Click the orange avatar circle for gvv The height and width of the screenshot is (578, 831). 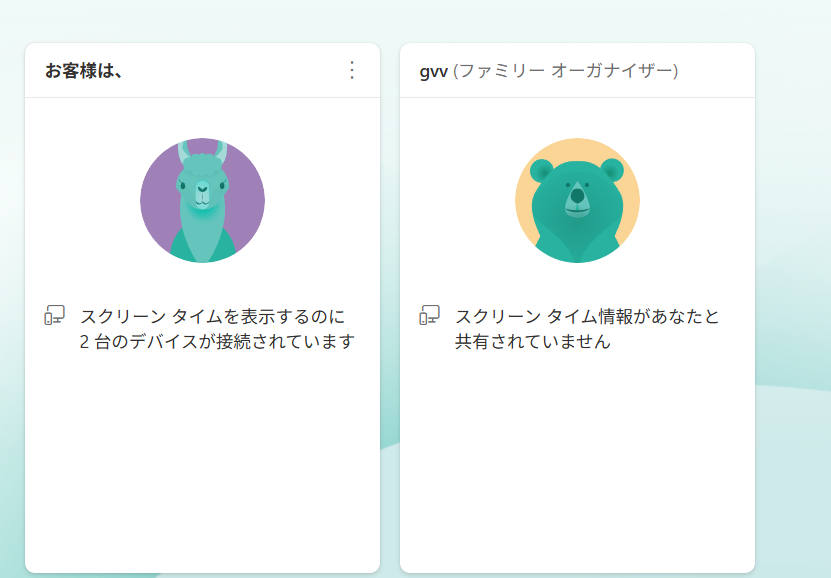click(x=576, y=199)
